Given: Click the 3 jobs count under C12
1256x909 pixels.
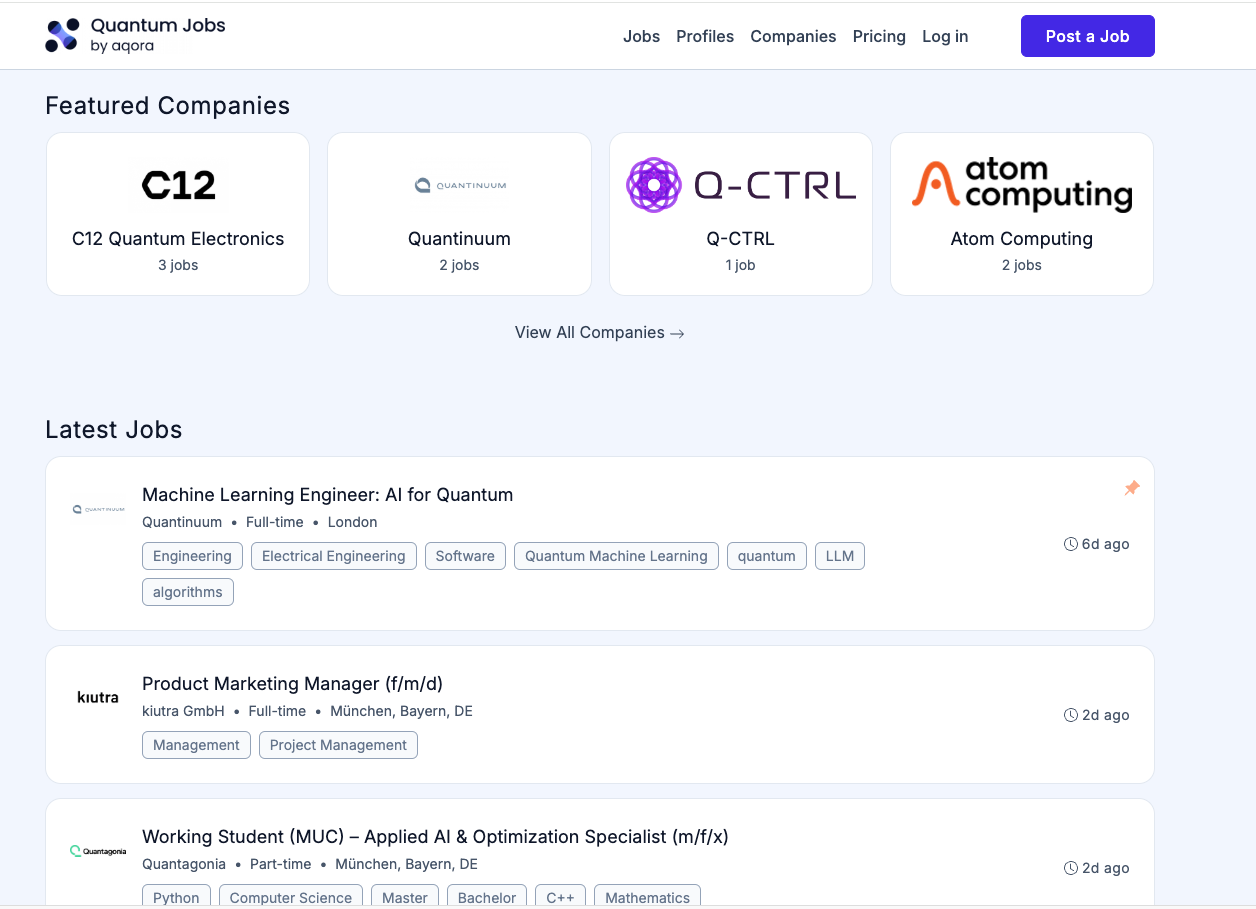Looking at the screenshot, I should [x=178, y=265].
